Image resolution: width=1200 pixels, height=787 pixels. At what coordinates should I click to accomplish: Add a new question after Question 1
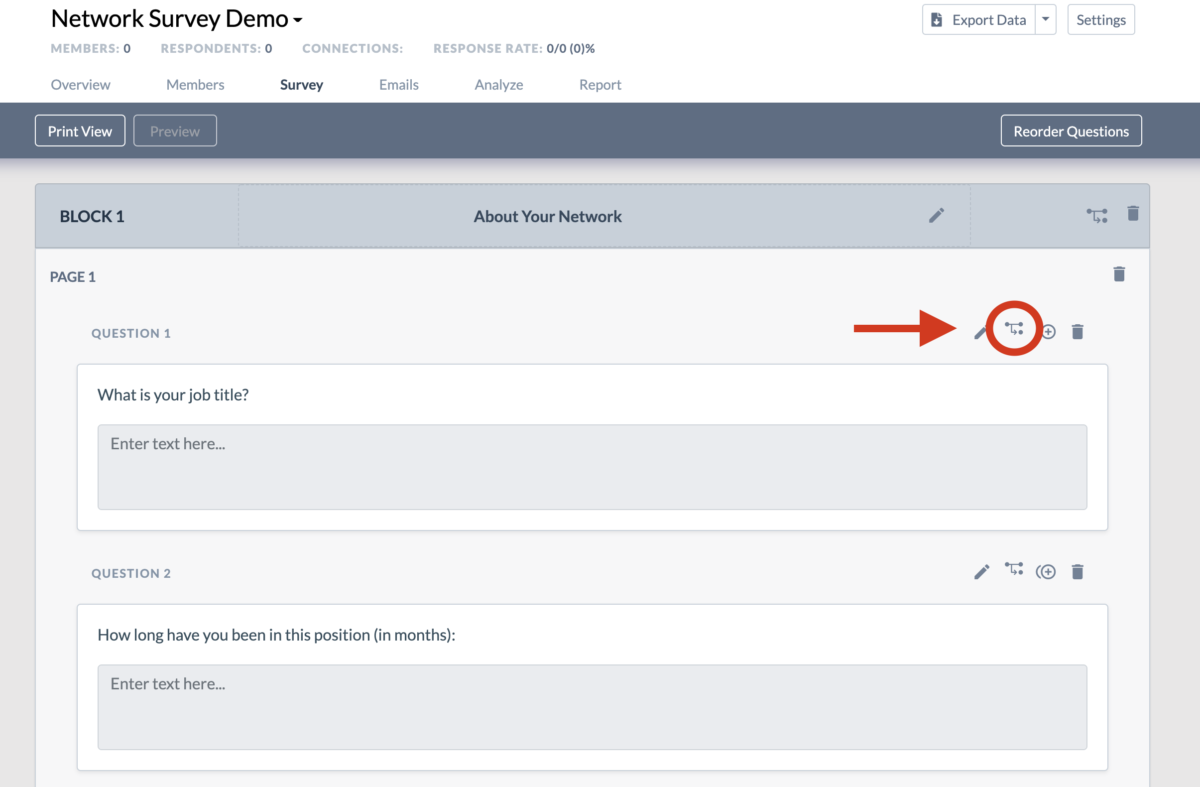(x=1047, y=331)
